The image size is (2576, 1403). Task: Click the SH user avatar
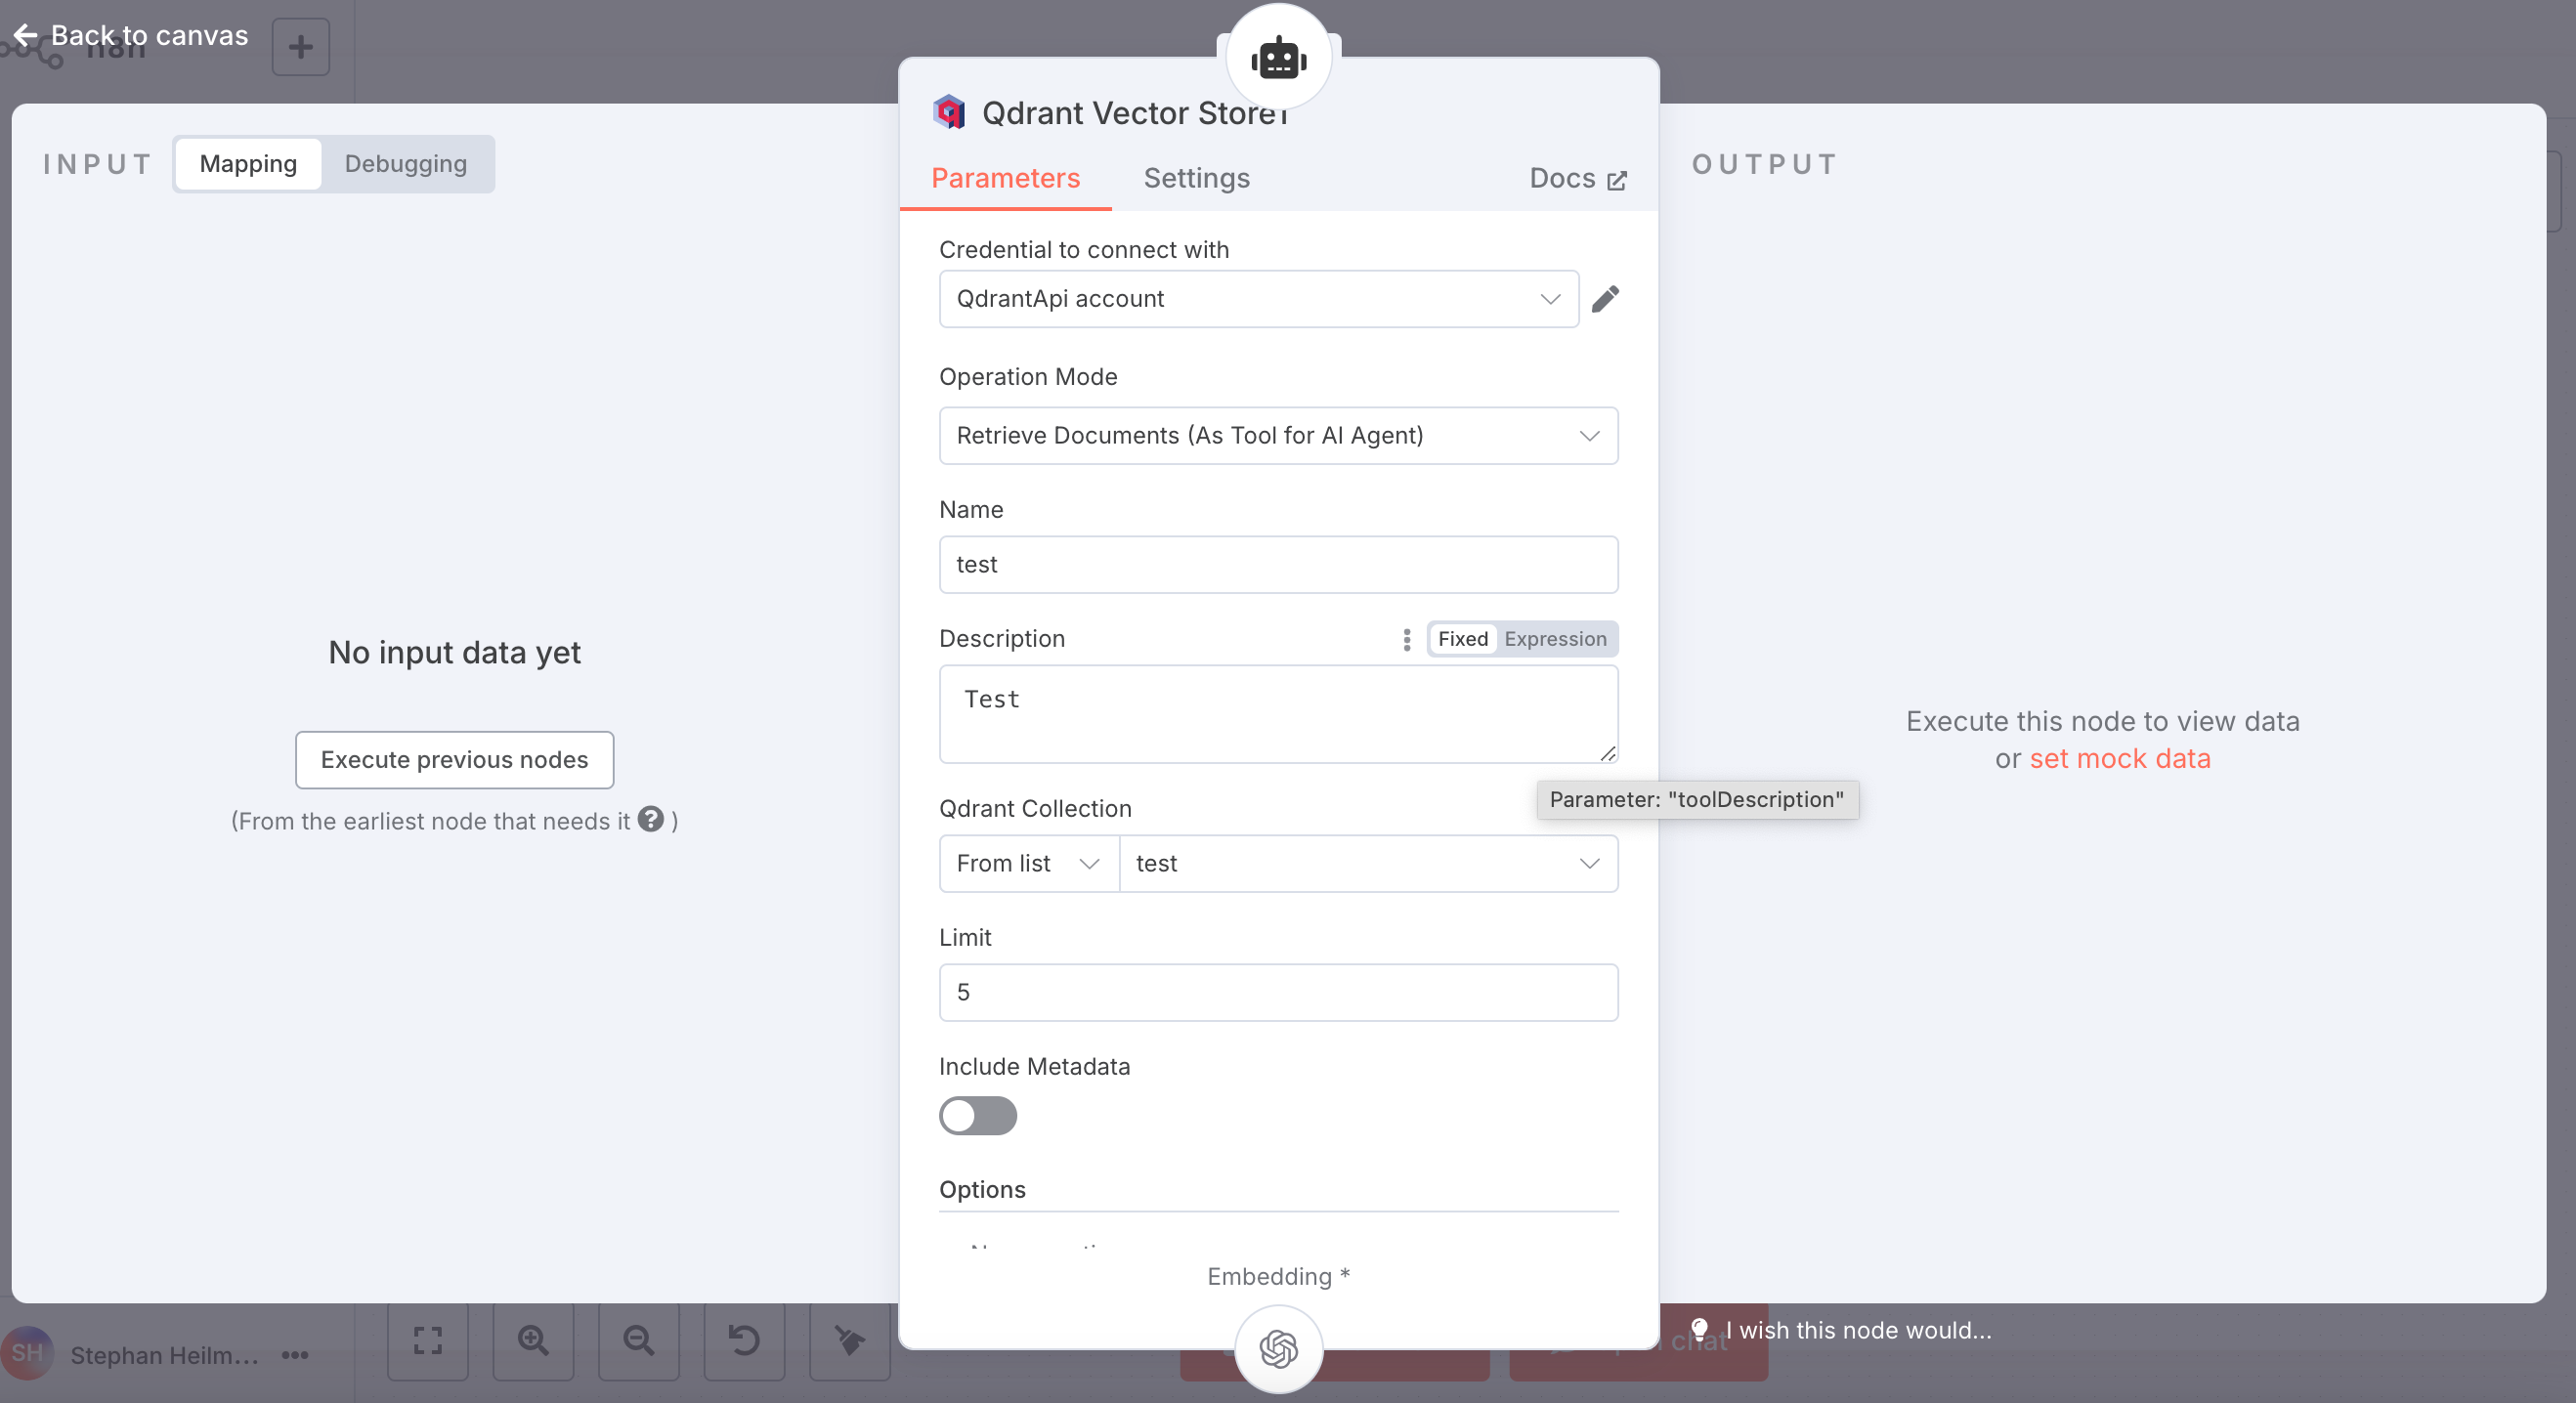[27, 1354]
